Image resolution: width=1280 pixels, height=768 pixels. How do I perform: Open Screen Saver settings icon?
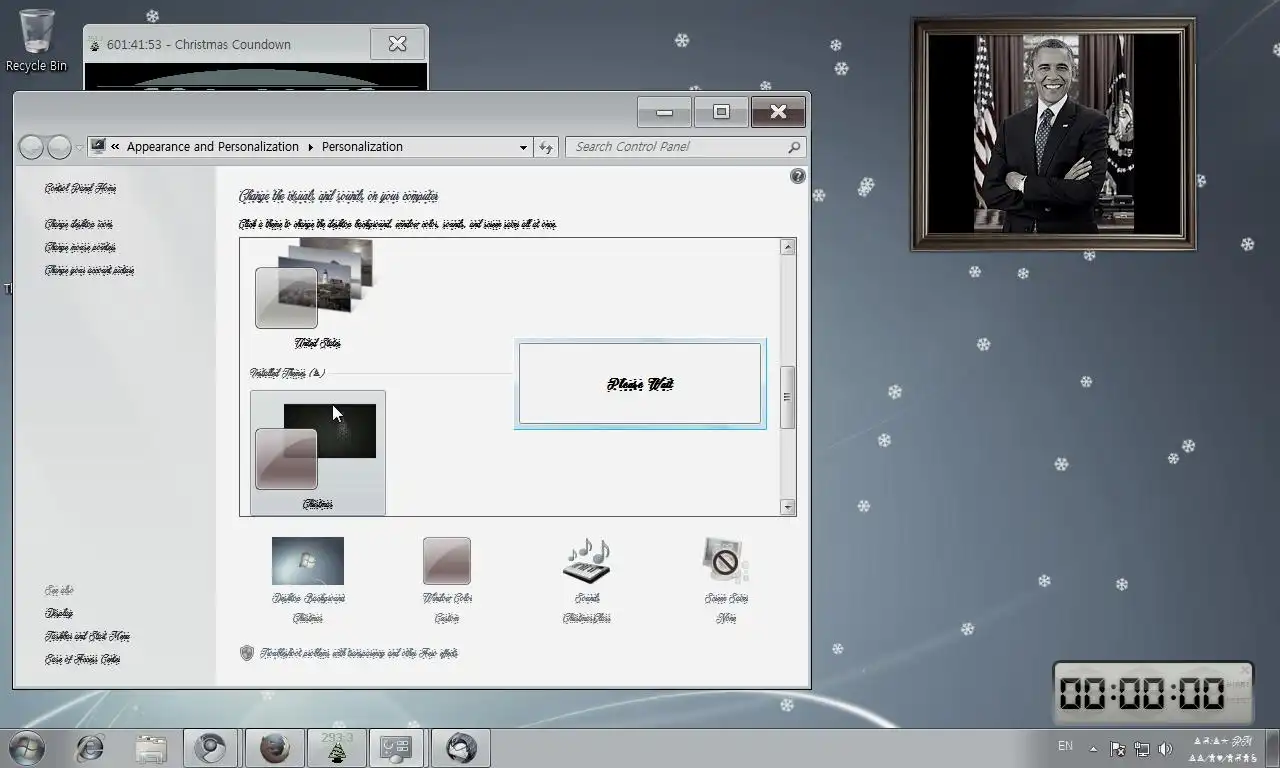[726, 561]
